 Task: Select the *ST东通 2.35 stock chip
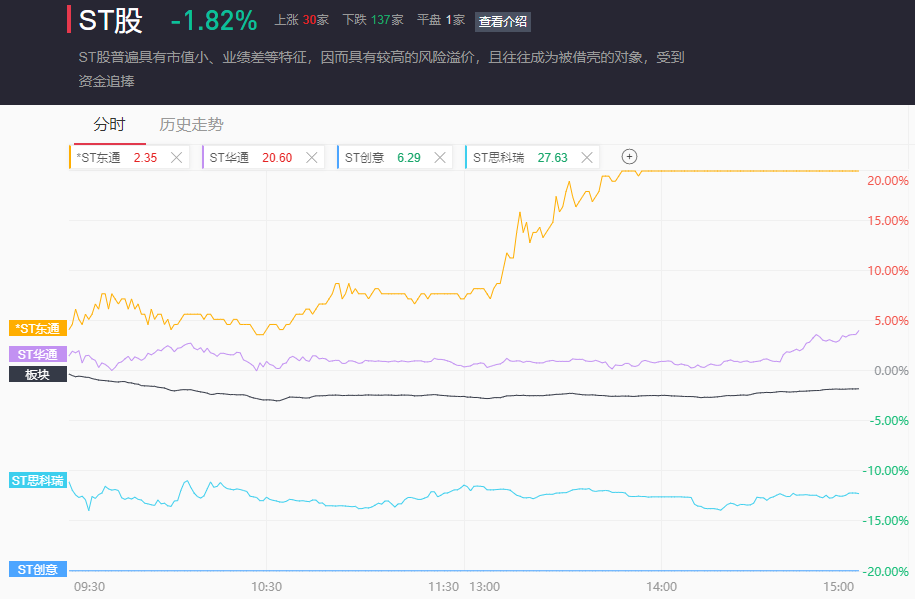[115, 157]
